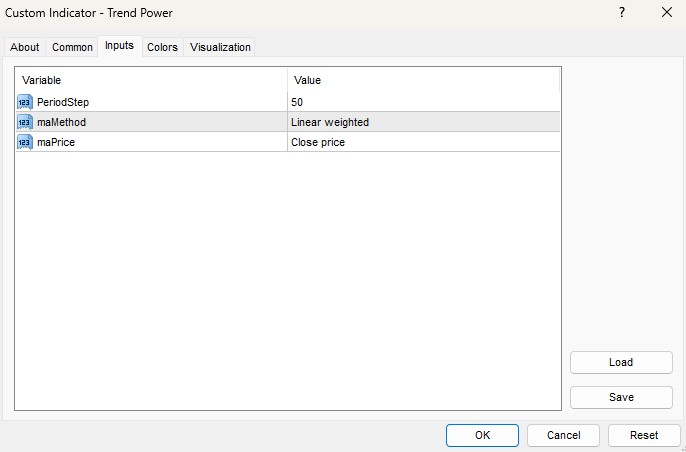686x452 pixels.
Task: Click Reset to restore default inputs
Action: pyautogui.click(x=644, y=435)
